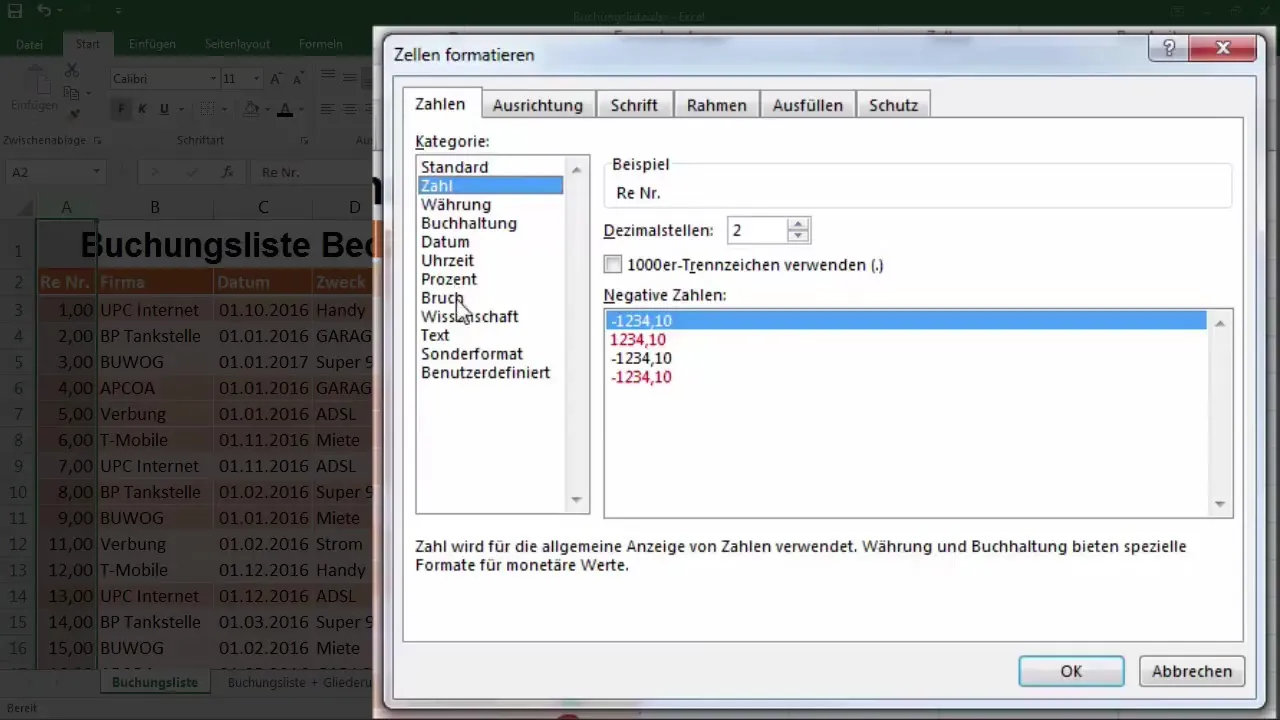Click the fill color bucket icon

[251, 109]
